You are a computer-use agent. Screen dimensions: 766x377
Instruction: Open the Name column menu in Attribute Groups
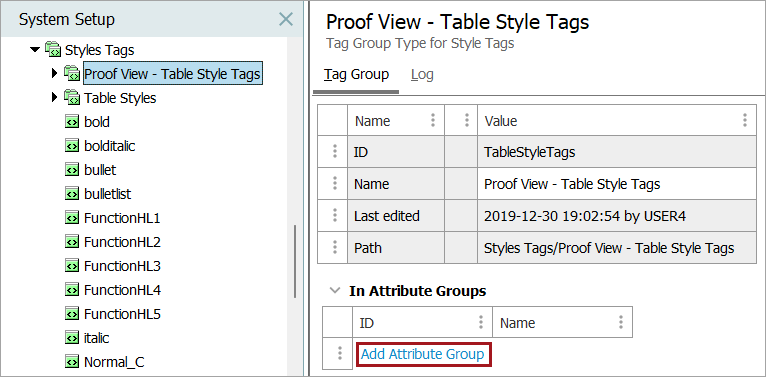pos(621,322)
